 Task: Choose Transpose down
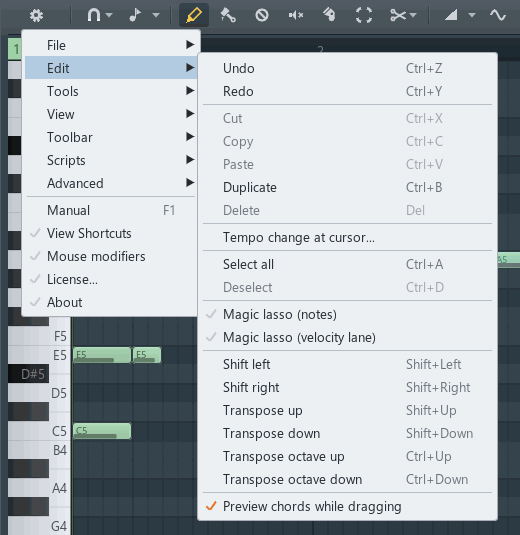[x=347, y=433]
